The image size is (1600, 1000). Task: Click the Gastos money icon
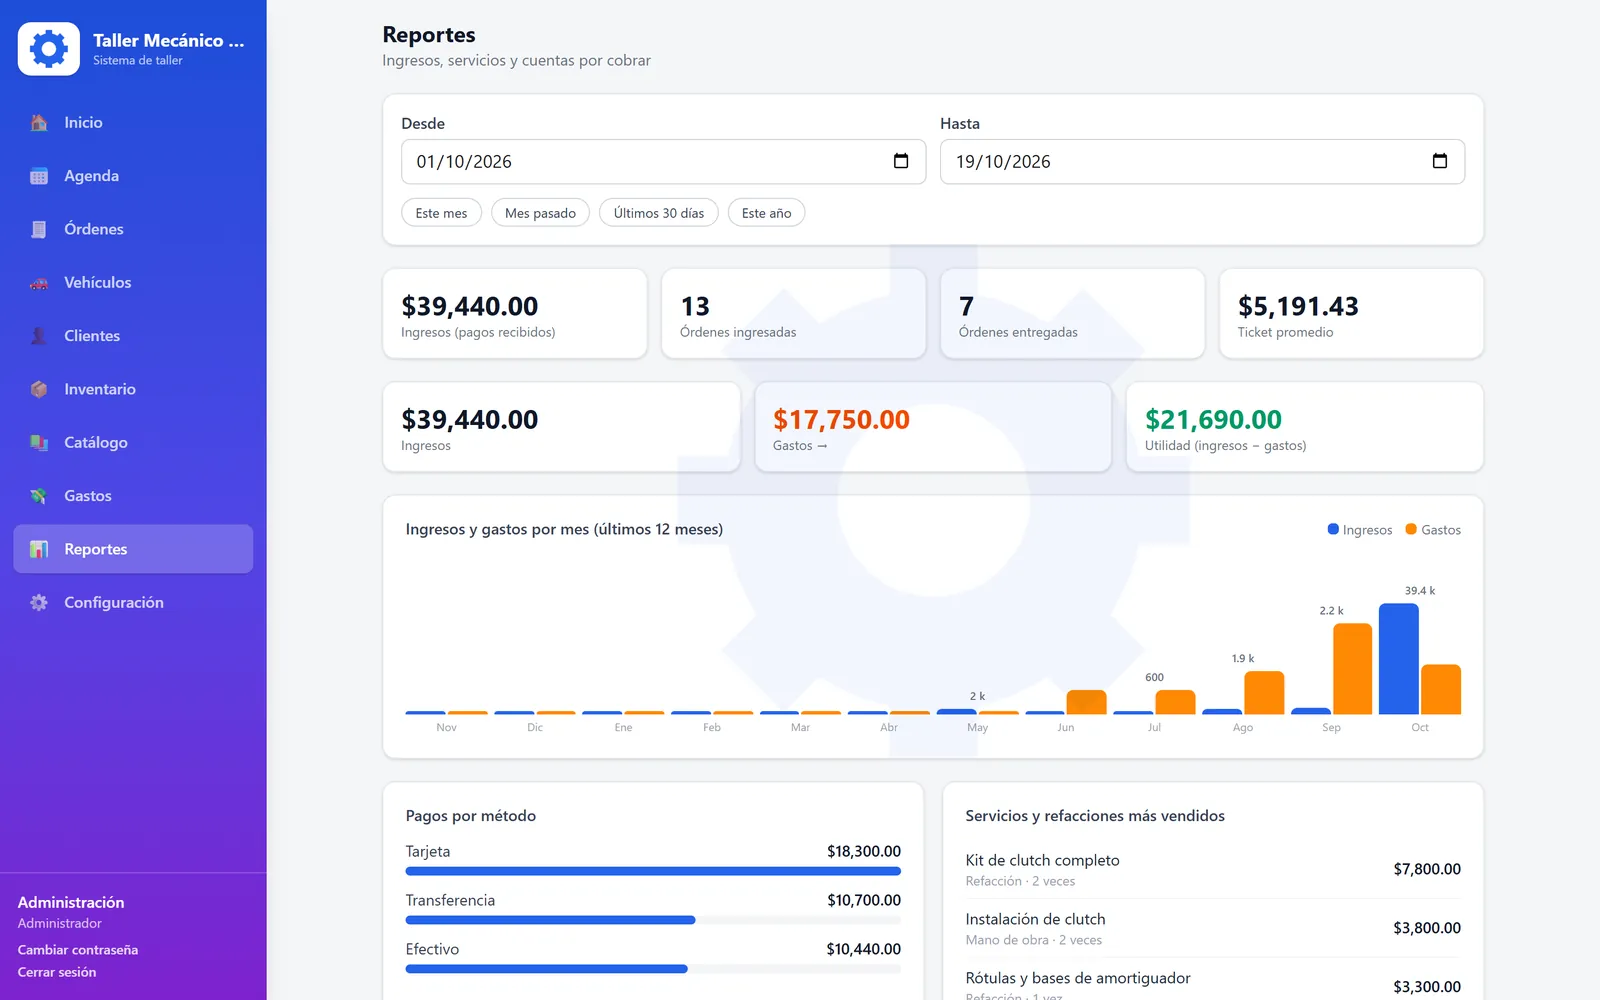coord(39,496)
